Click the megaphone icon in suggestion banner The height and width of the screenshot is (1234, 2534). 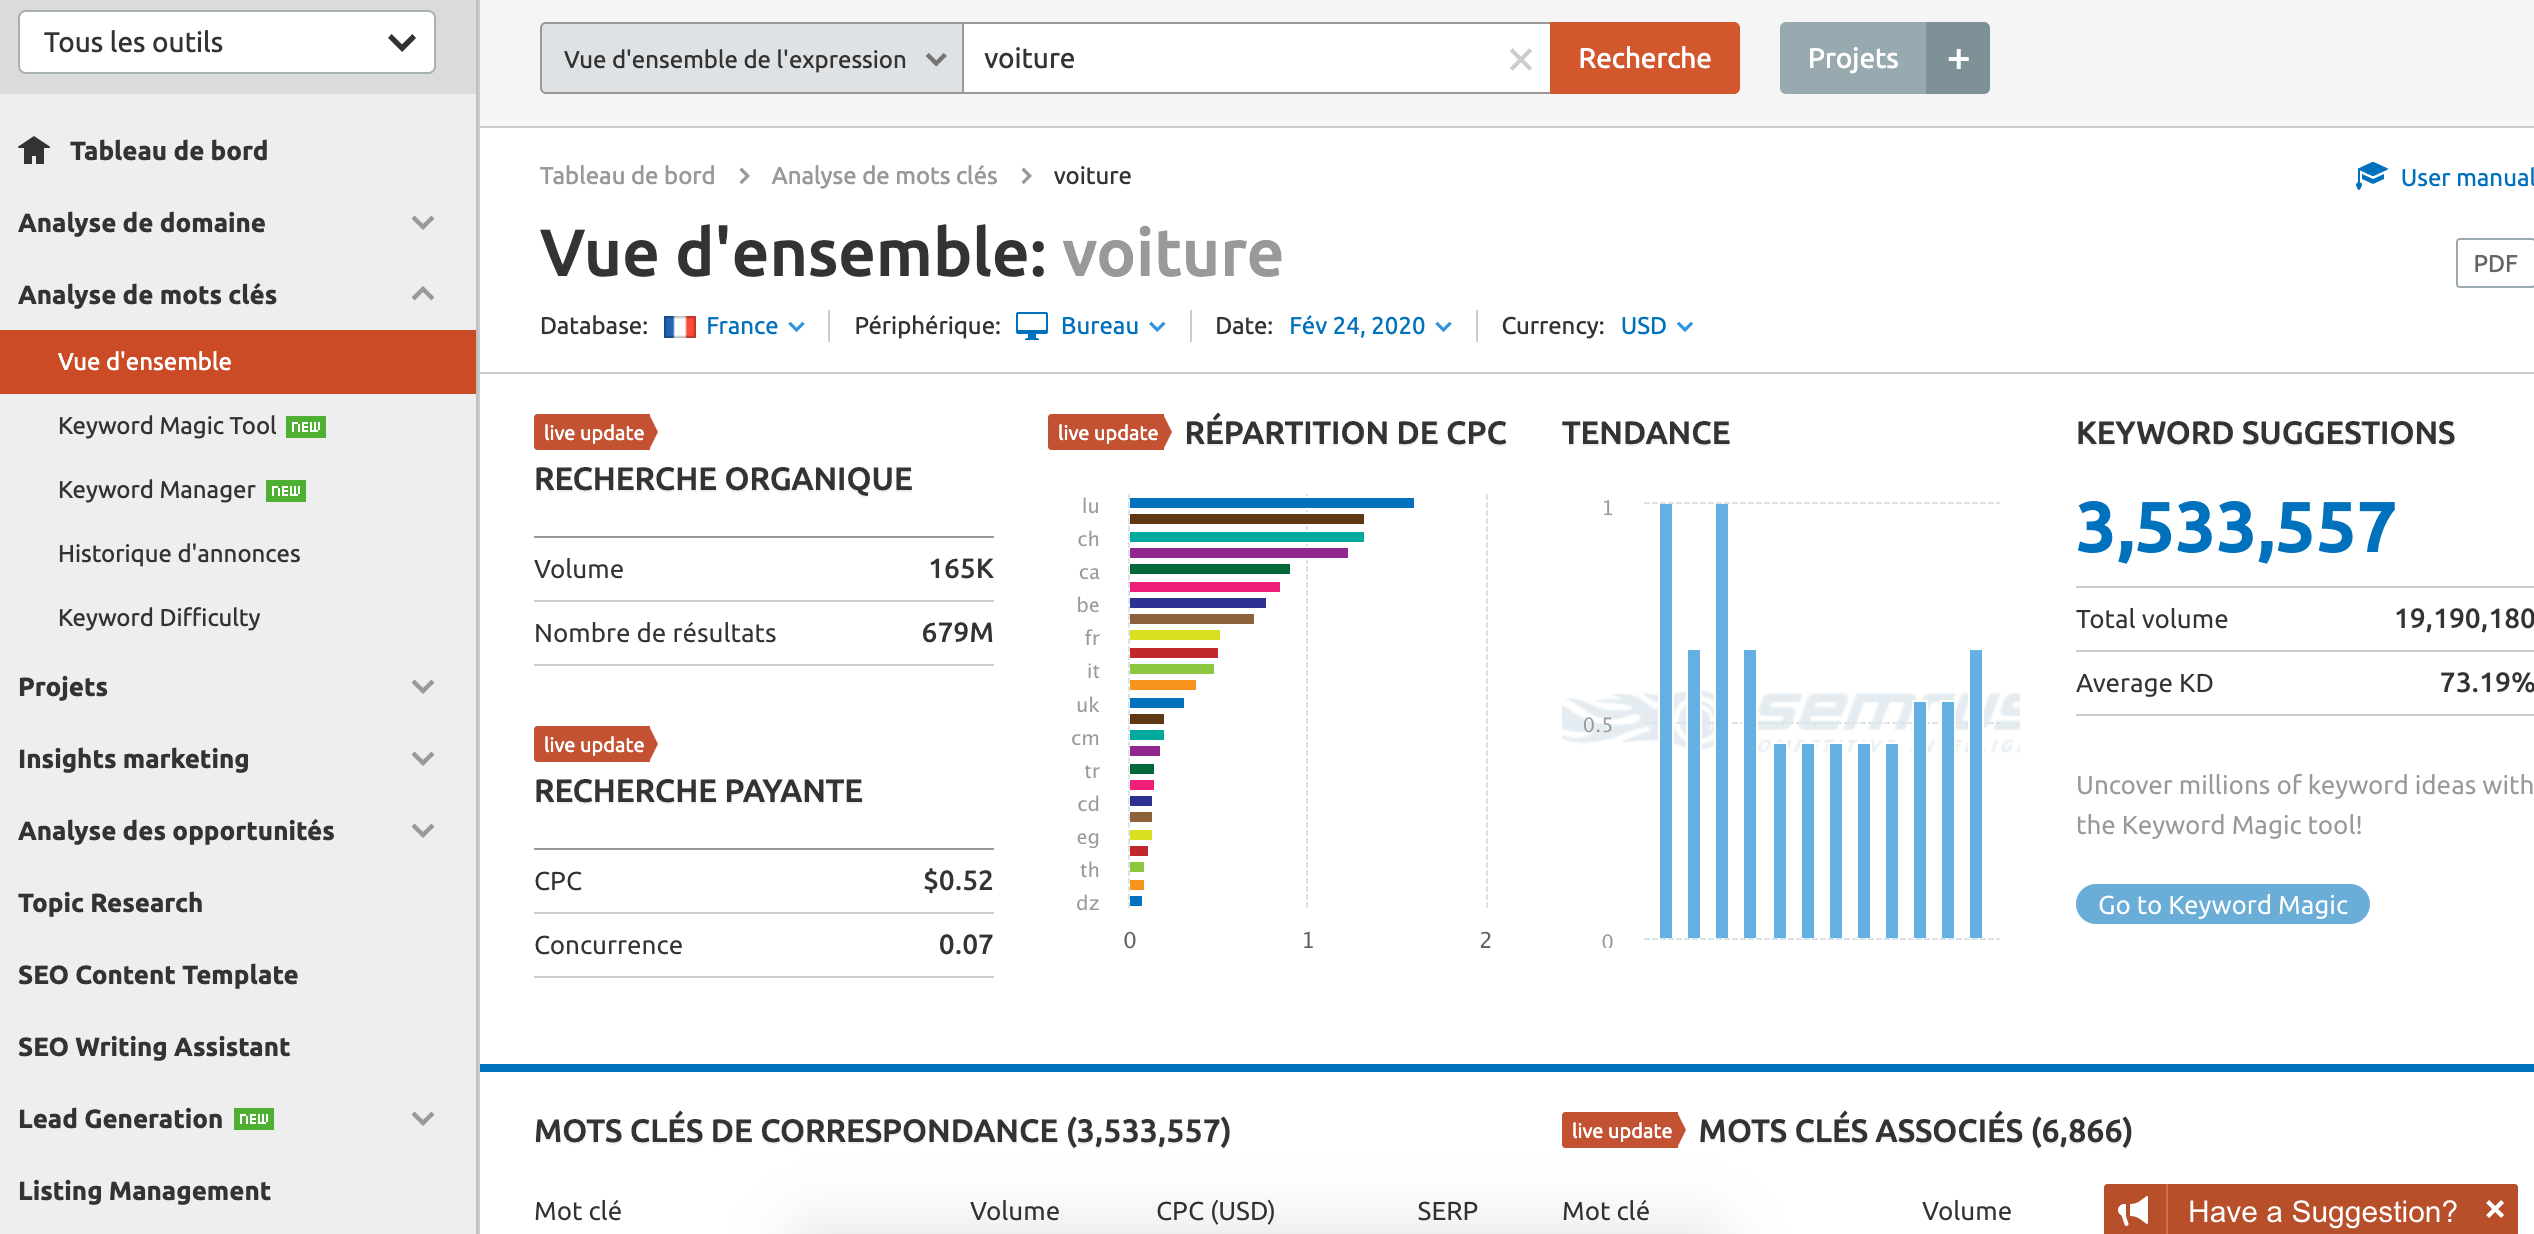[x=2135, y=1211]
